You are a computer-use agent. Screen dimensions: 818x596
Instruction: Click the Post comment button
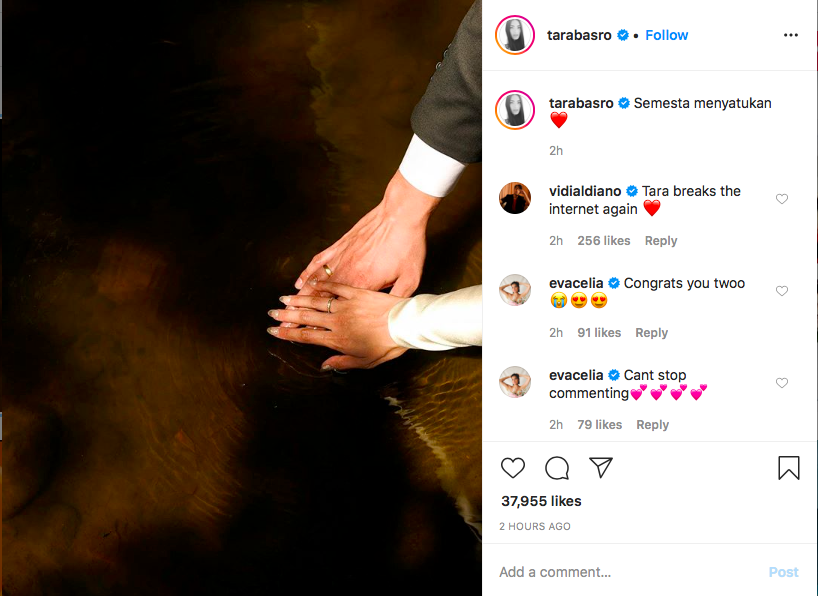(783, 572)
